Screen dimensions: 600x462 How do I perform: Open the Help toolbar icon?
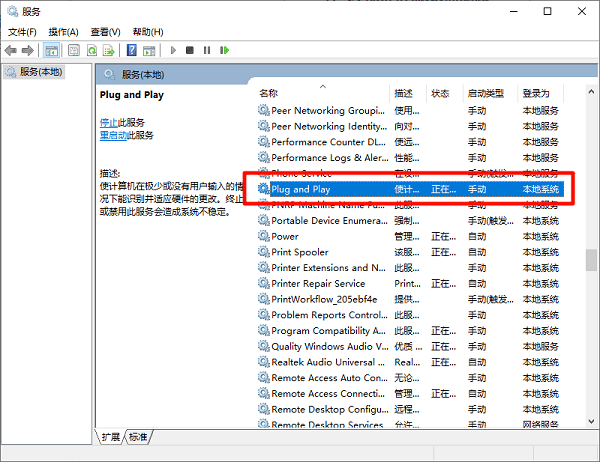pos(132,50)
